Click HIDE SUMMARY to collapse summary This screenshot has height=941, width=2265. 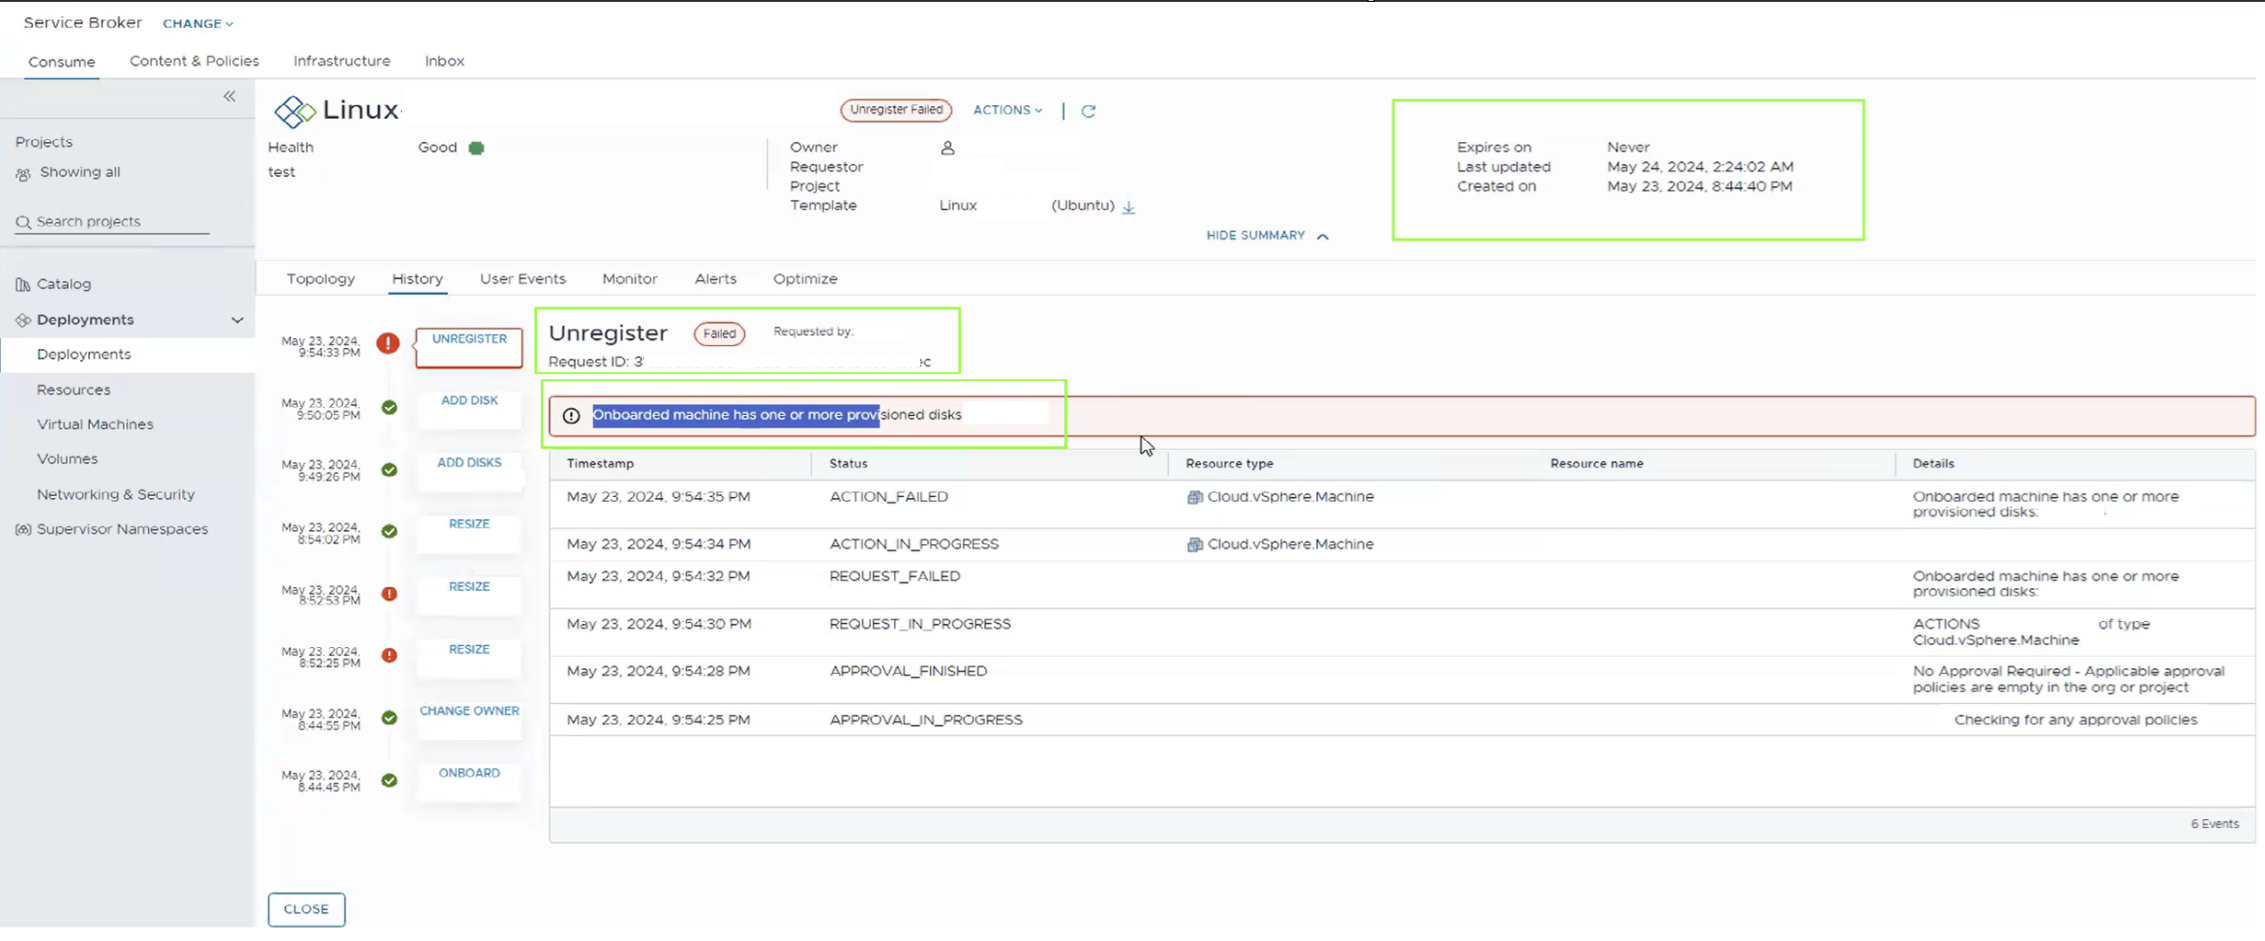1266,236
